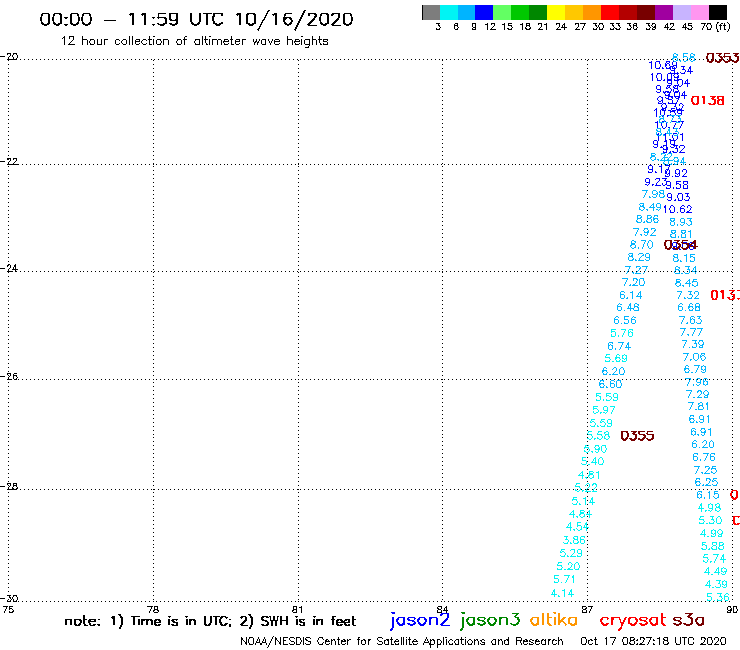740x650 pixels.
Task: Click the wave height value '6.48'
Action: tap(628, 307)
